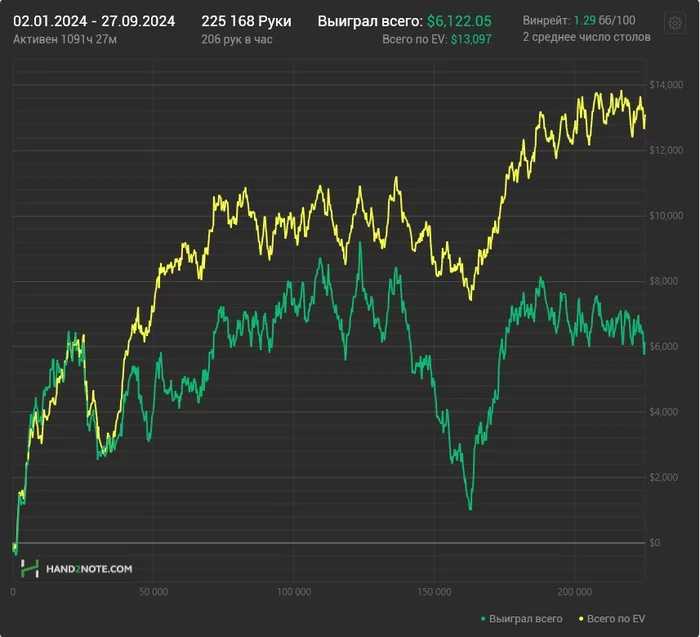Click the total winnings value $6,122.05
Image resolution: width=700 pixels, height=637 pixels.
(x=459, y=21)
